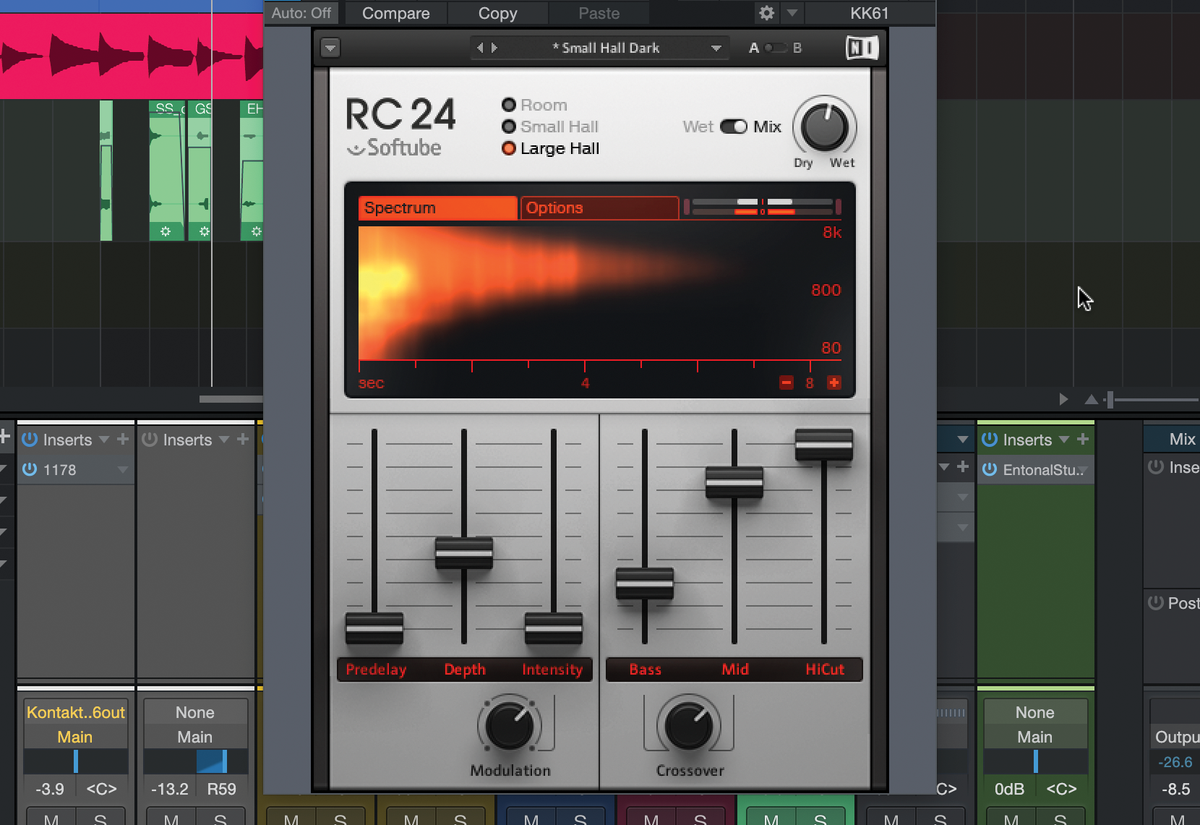Image resolution: width=1200 pixels, height=825 pixels.
Task: Open the plugin settings gear icon
Action: (765, 13)
